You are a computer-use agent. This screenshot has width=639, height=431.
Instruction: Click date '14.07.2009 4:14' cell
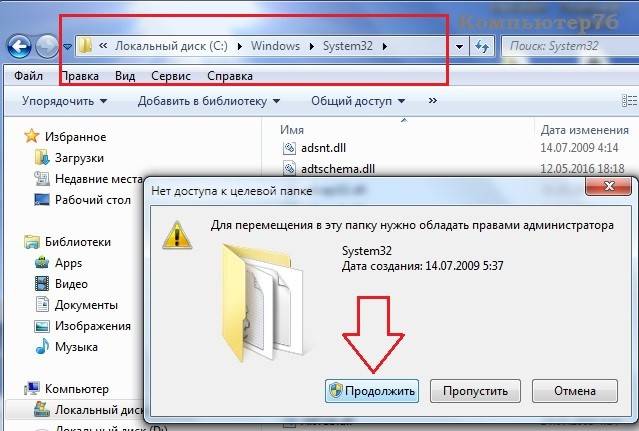coord(579,147)
